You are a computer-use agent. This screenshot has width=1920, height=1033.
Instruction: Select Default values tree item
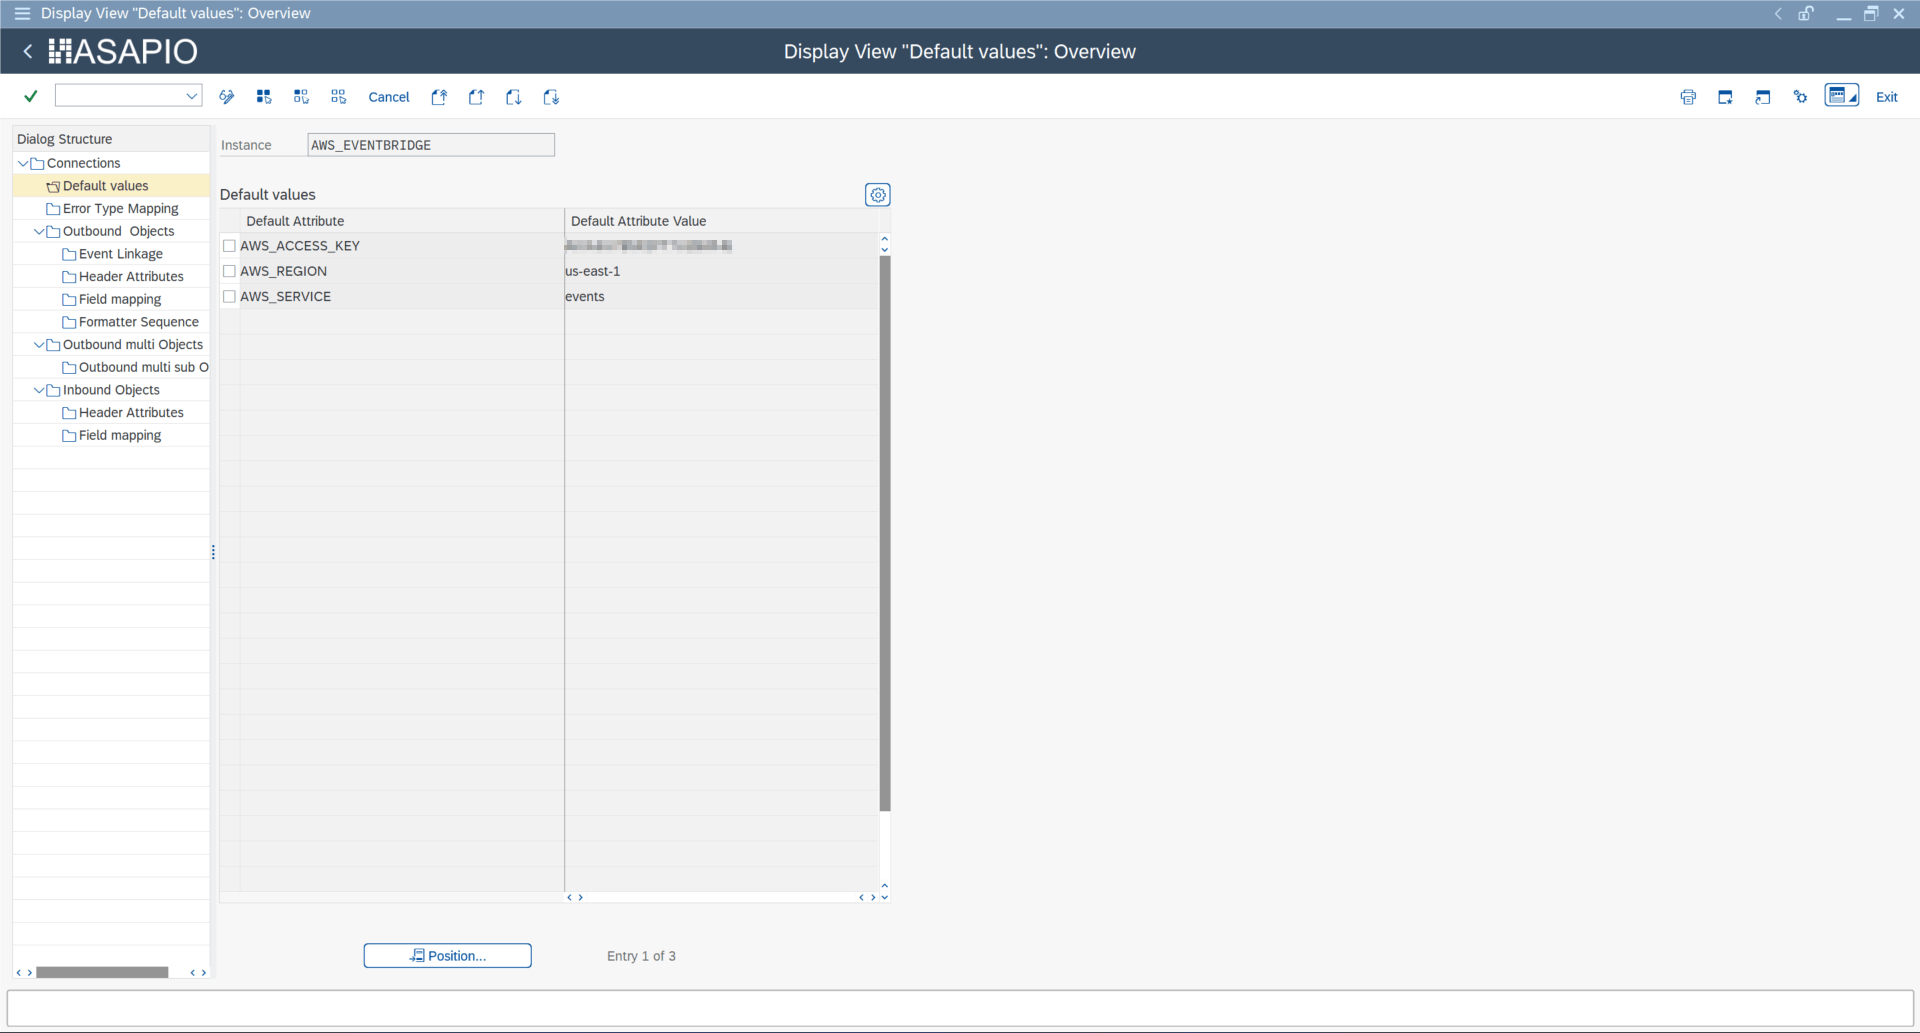point(105,186)
